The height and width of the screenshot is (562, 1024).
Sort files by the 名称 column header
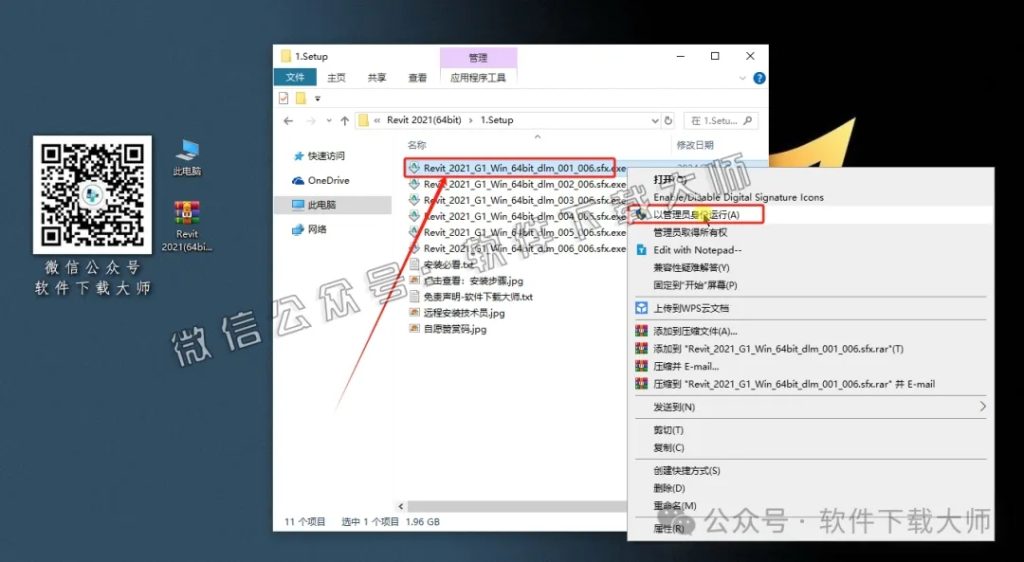coord(417,145)
